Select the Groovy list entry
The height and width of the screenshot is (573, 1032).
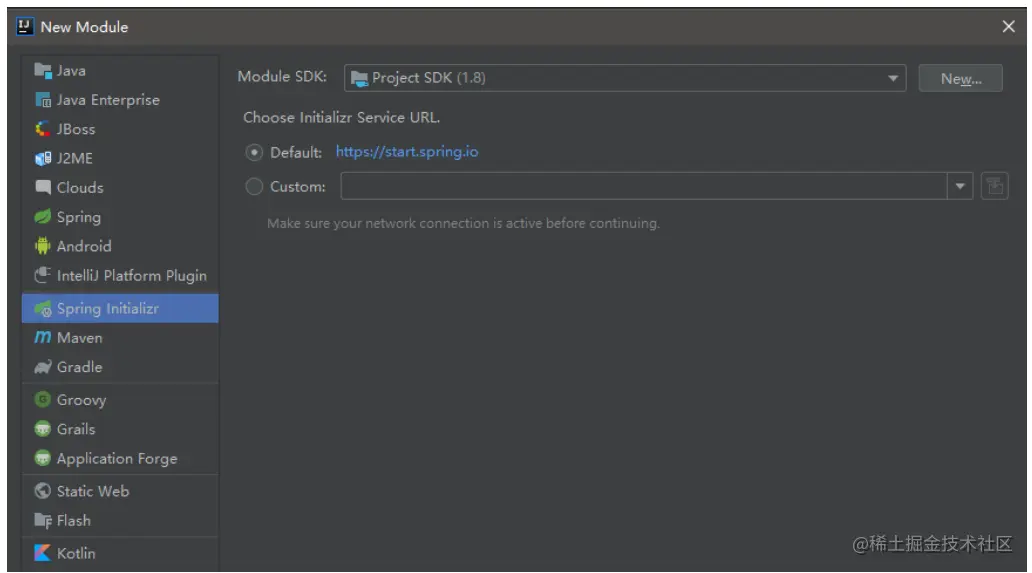120,399
